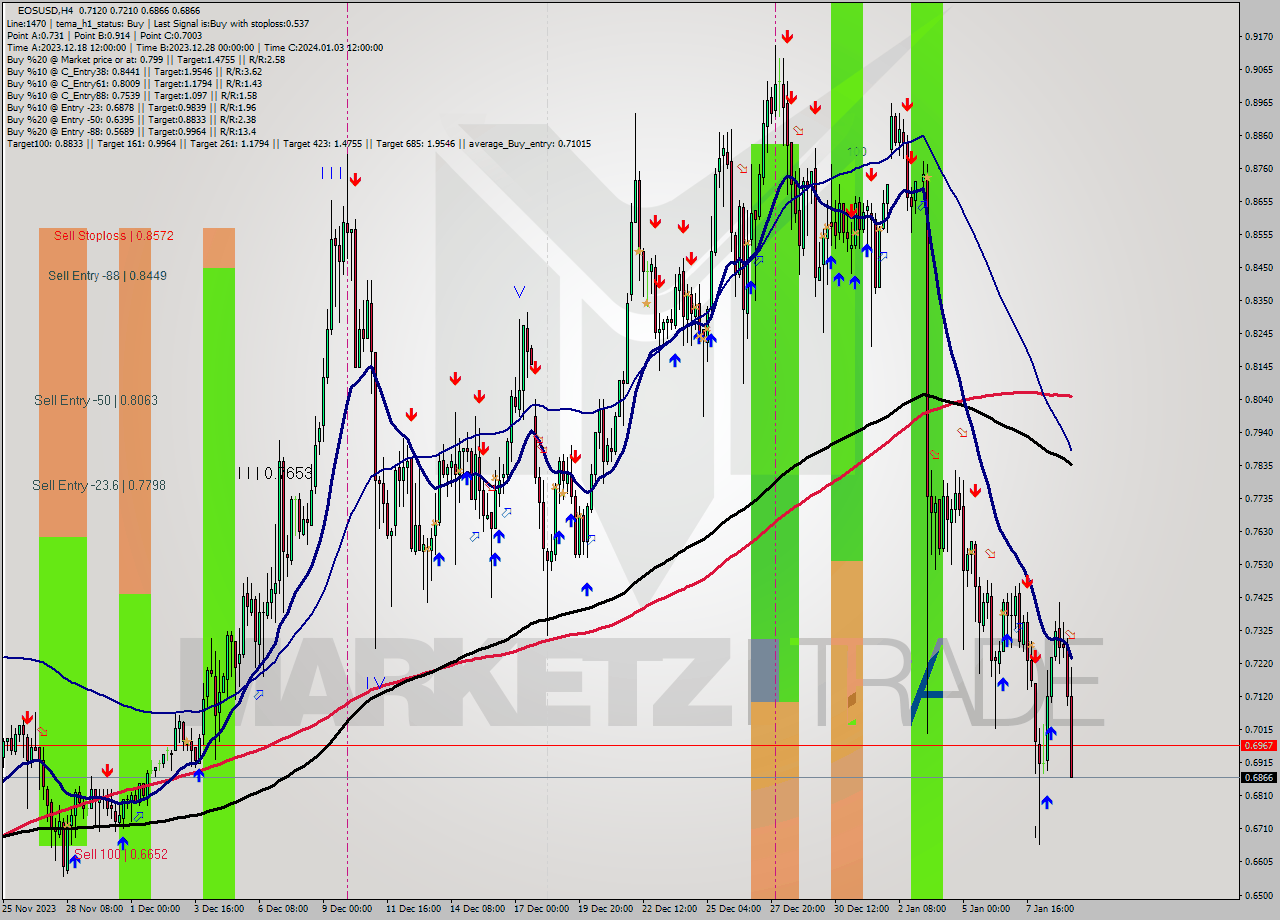The image size is (1280, 920).
Task: Select the 'Sell Entry -88 | 0.8449' label
Action: tap(107, 275)
